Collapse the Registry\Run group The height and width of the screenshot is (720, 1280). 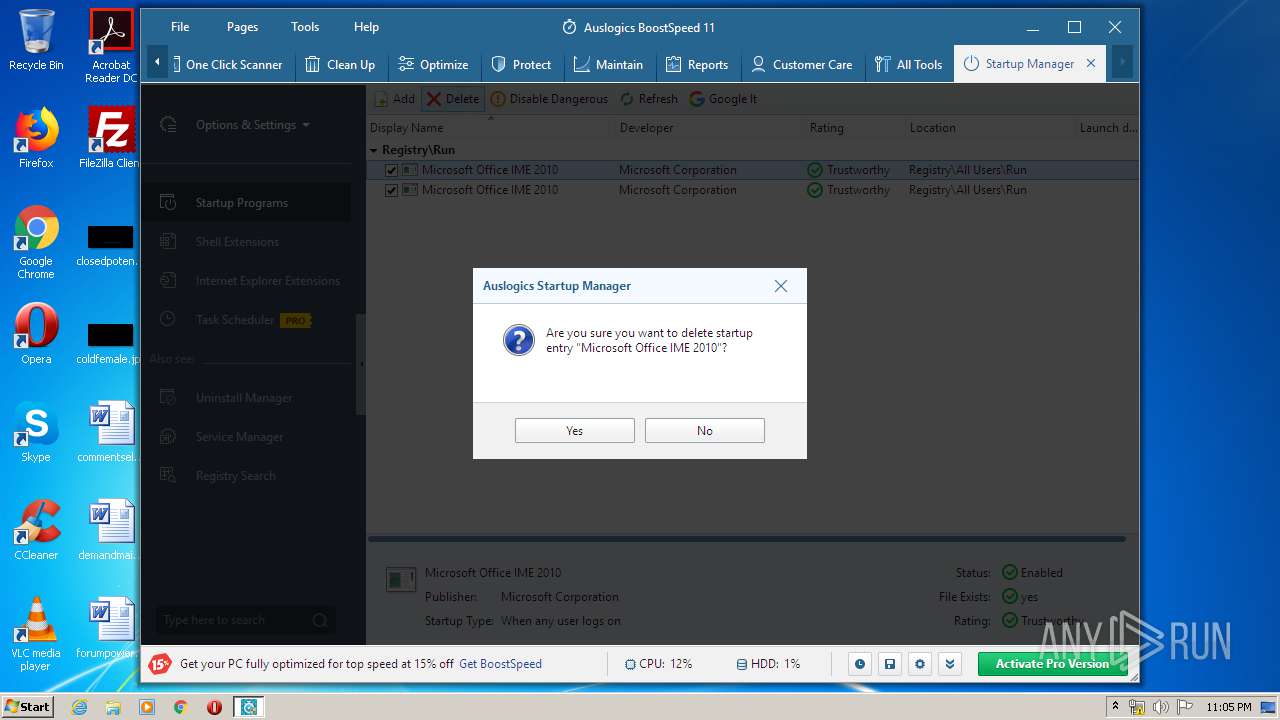click(374, 150)
